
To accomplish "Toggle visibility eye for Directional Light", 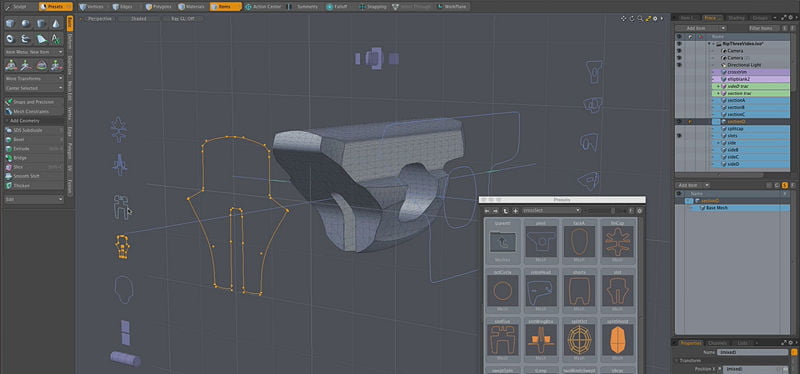I will (x=679, y=65).
